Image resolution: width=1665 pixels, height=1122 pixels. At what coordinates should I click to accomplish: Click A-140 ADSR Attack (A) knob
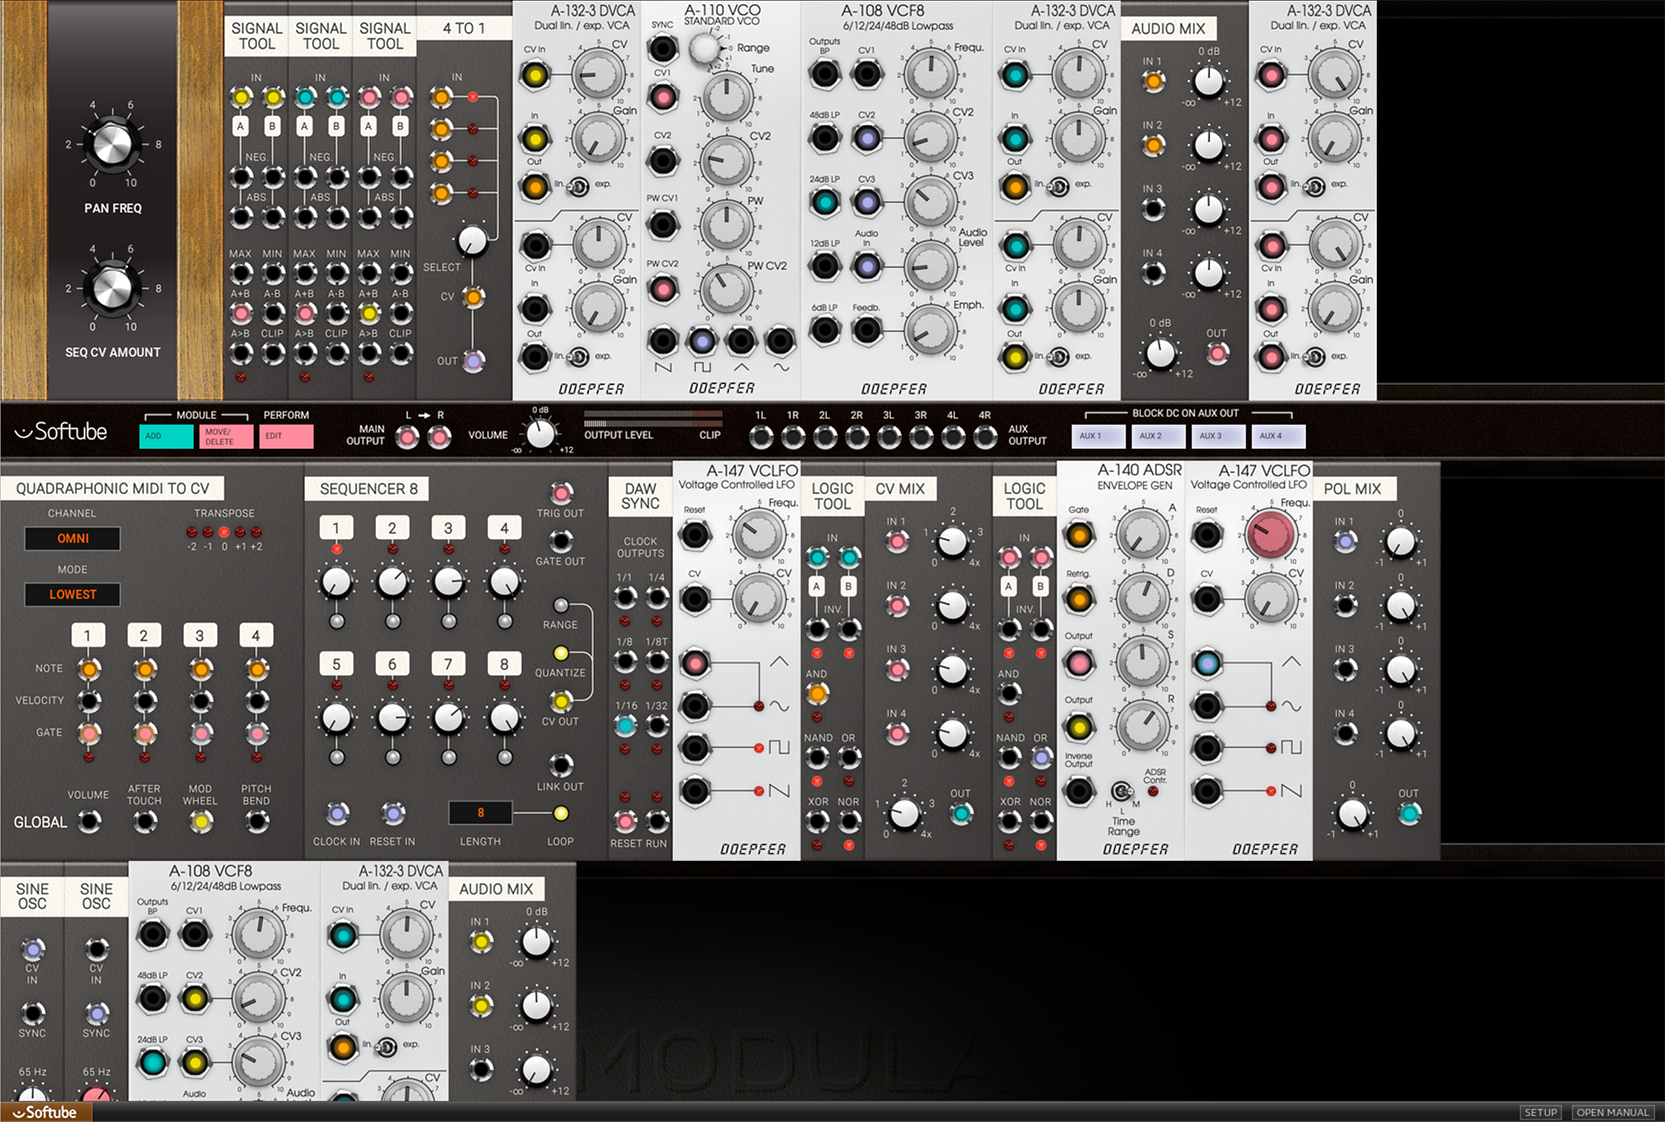click(1142, 534)
